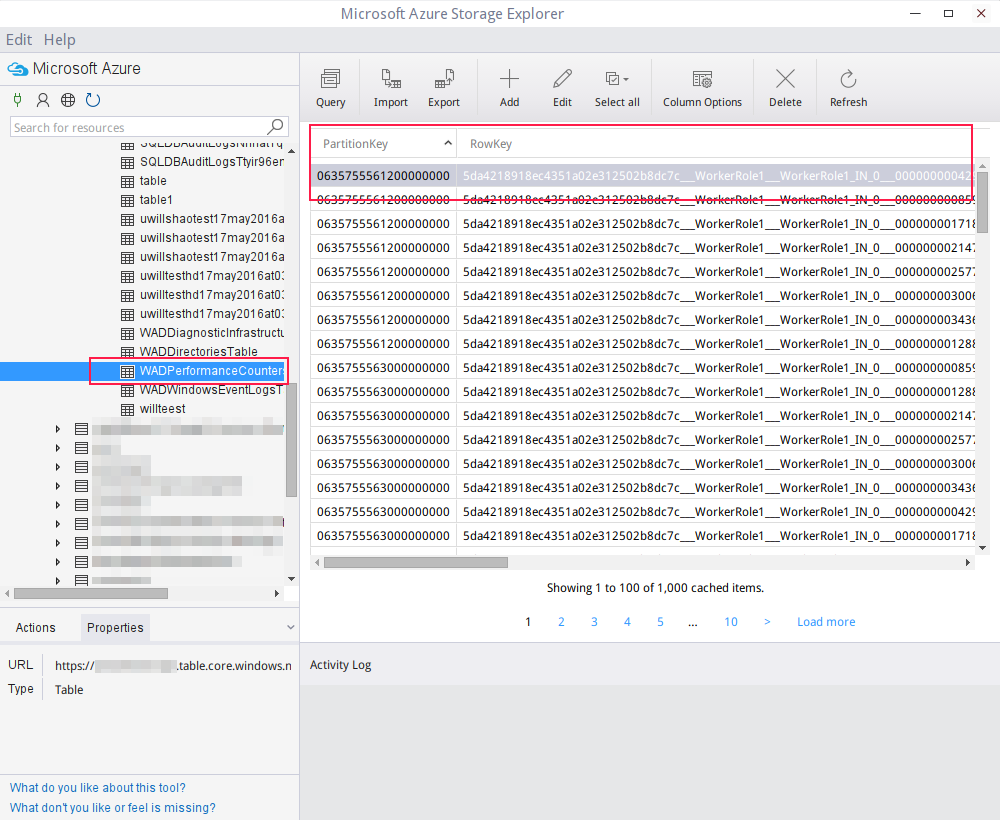Screen dimensions: 1000x820
Task: Go to page 2 of results
Action: click(x=561, y=622)
